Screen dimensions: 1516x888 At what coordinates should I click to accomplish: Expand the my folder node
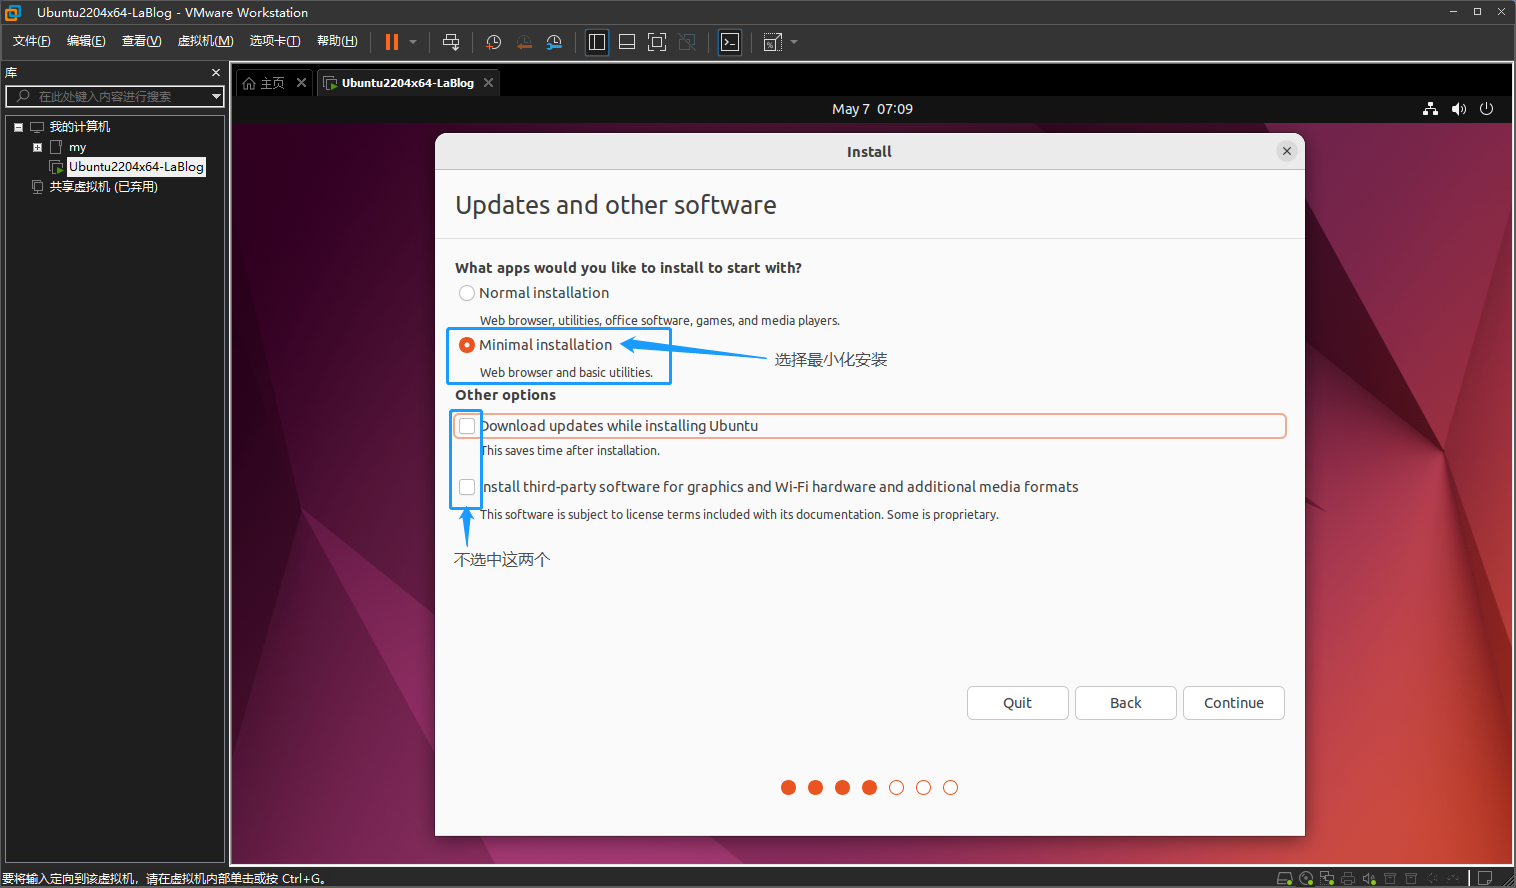[37, 147]
